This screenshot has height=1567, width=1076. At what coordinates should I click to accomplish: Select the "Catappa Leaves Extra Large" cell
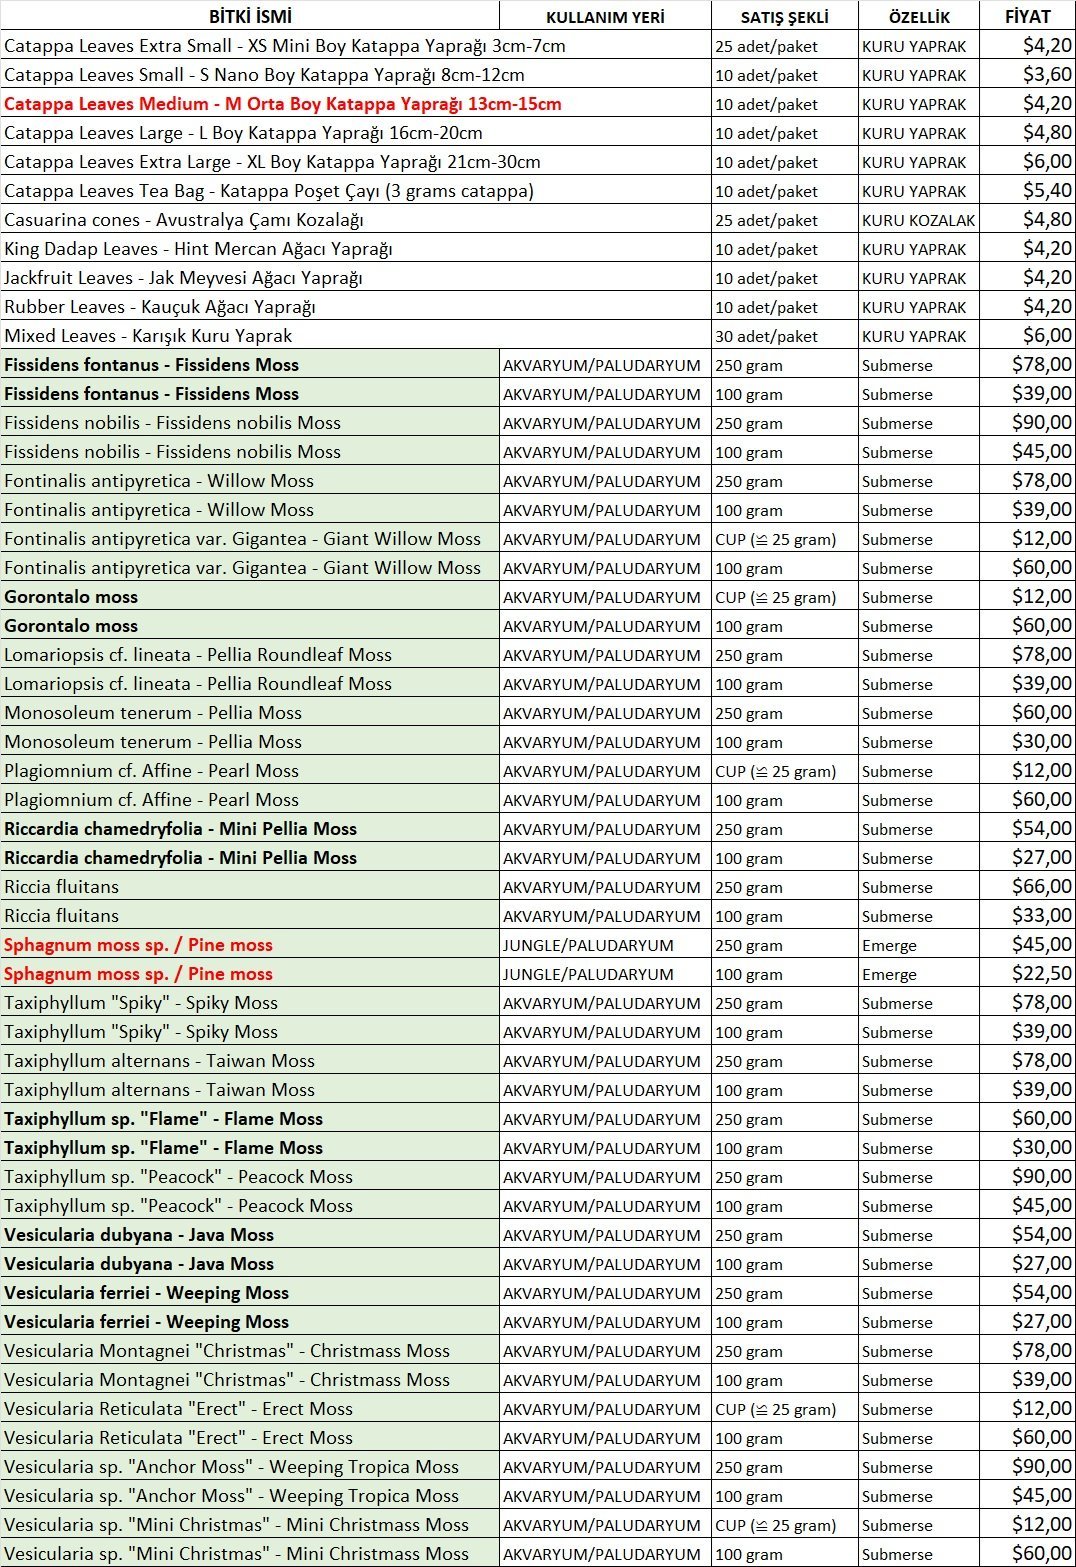(272, 162)
